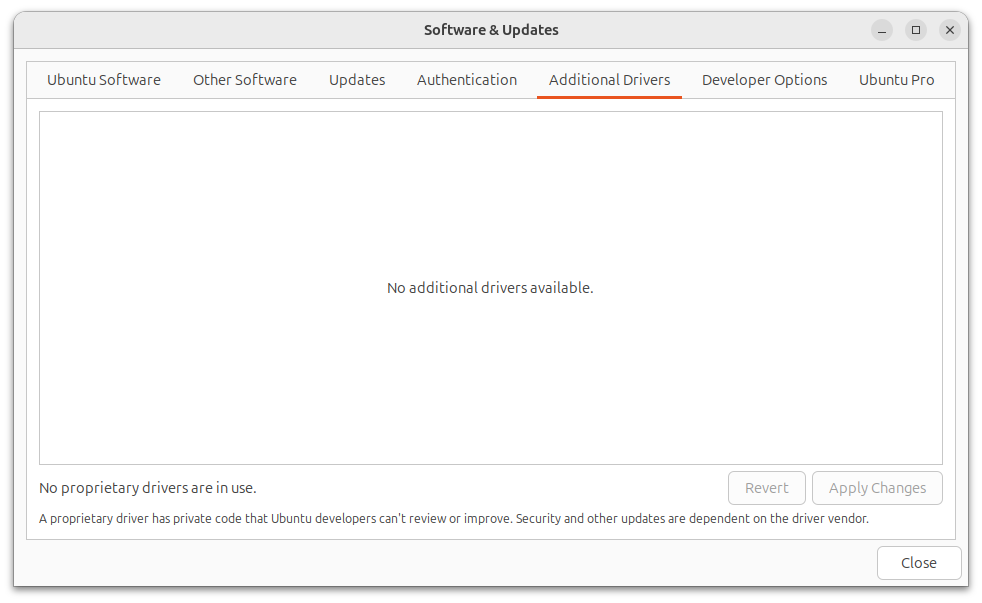Click the proprietary driver explanation text
Screen dimensions: 982x603
454,519
